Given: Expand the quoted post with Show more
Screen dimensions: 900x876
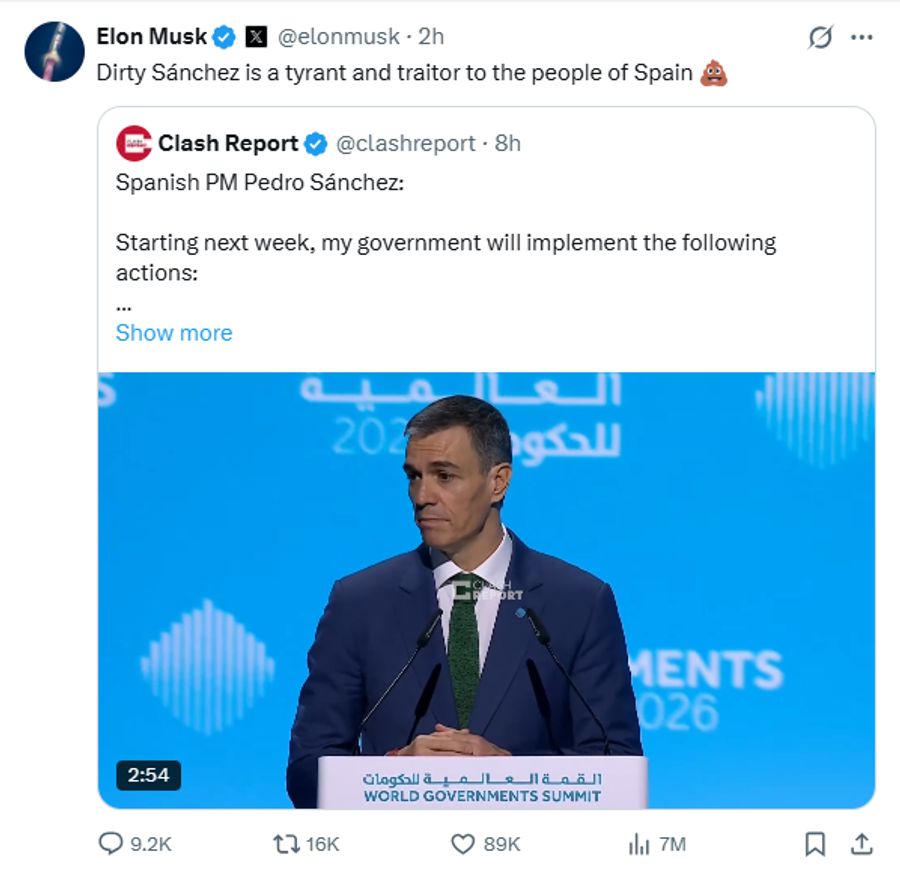Looking at the screenshot, I should pyautogui.click(x=173, y=332).
